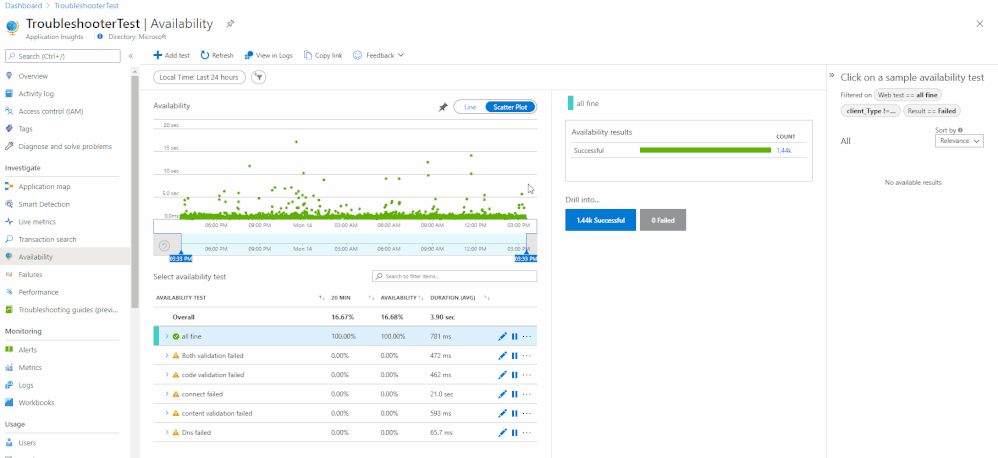Image resolution: width=998 pixels, height=458 pixels.
Task: Open more options for all fine
Action: coord(527,337)
